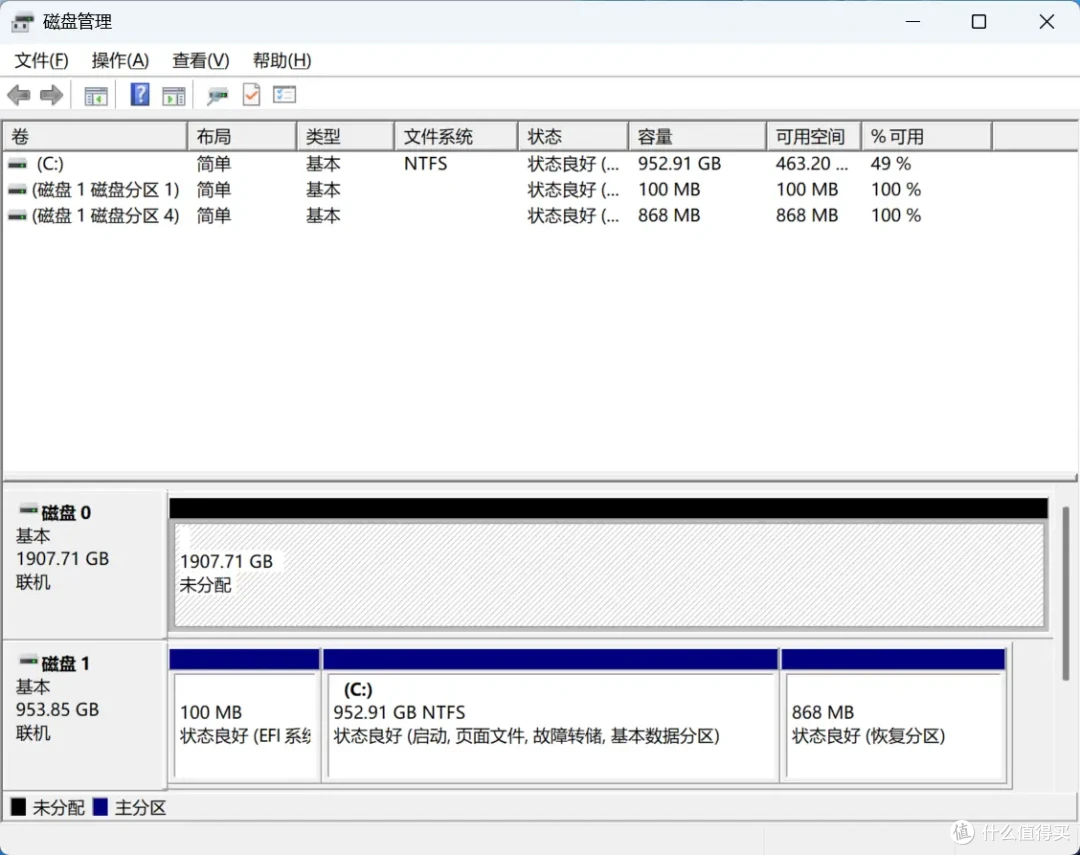Viewport: 1080px width, 855px height.
Task: Click the properties checkmark toolbar icon
Action: tap(251, 94)
